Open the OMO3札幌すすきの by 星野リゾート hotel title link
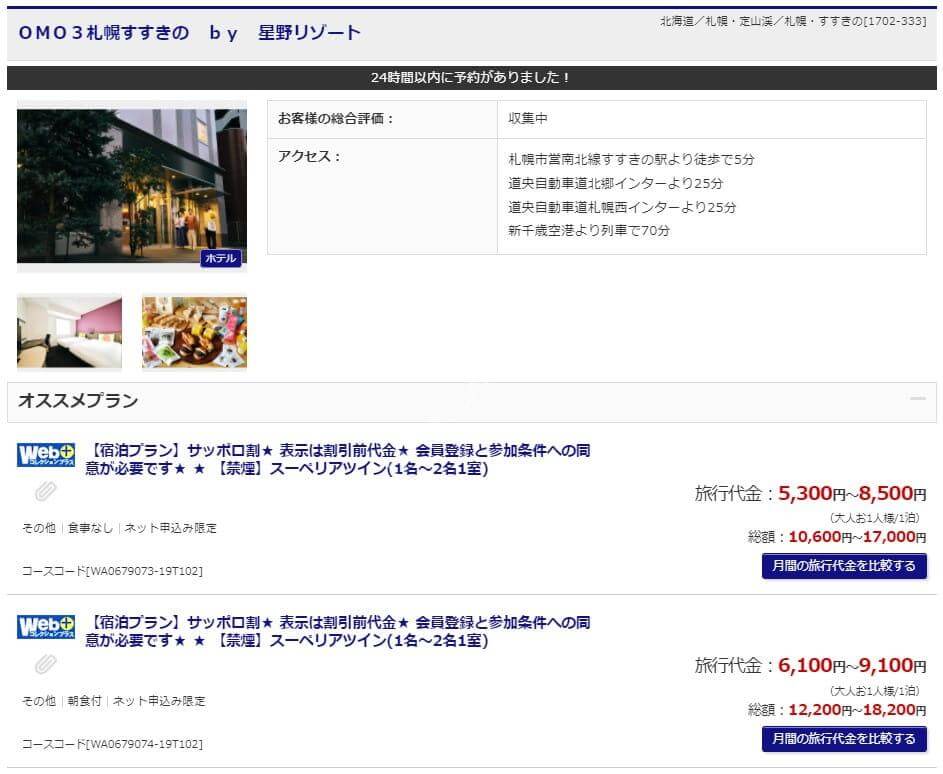Image resolution: width=943 pixels, height=774 pixels. [189, 32]
